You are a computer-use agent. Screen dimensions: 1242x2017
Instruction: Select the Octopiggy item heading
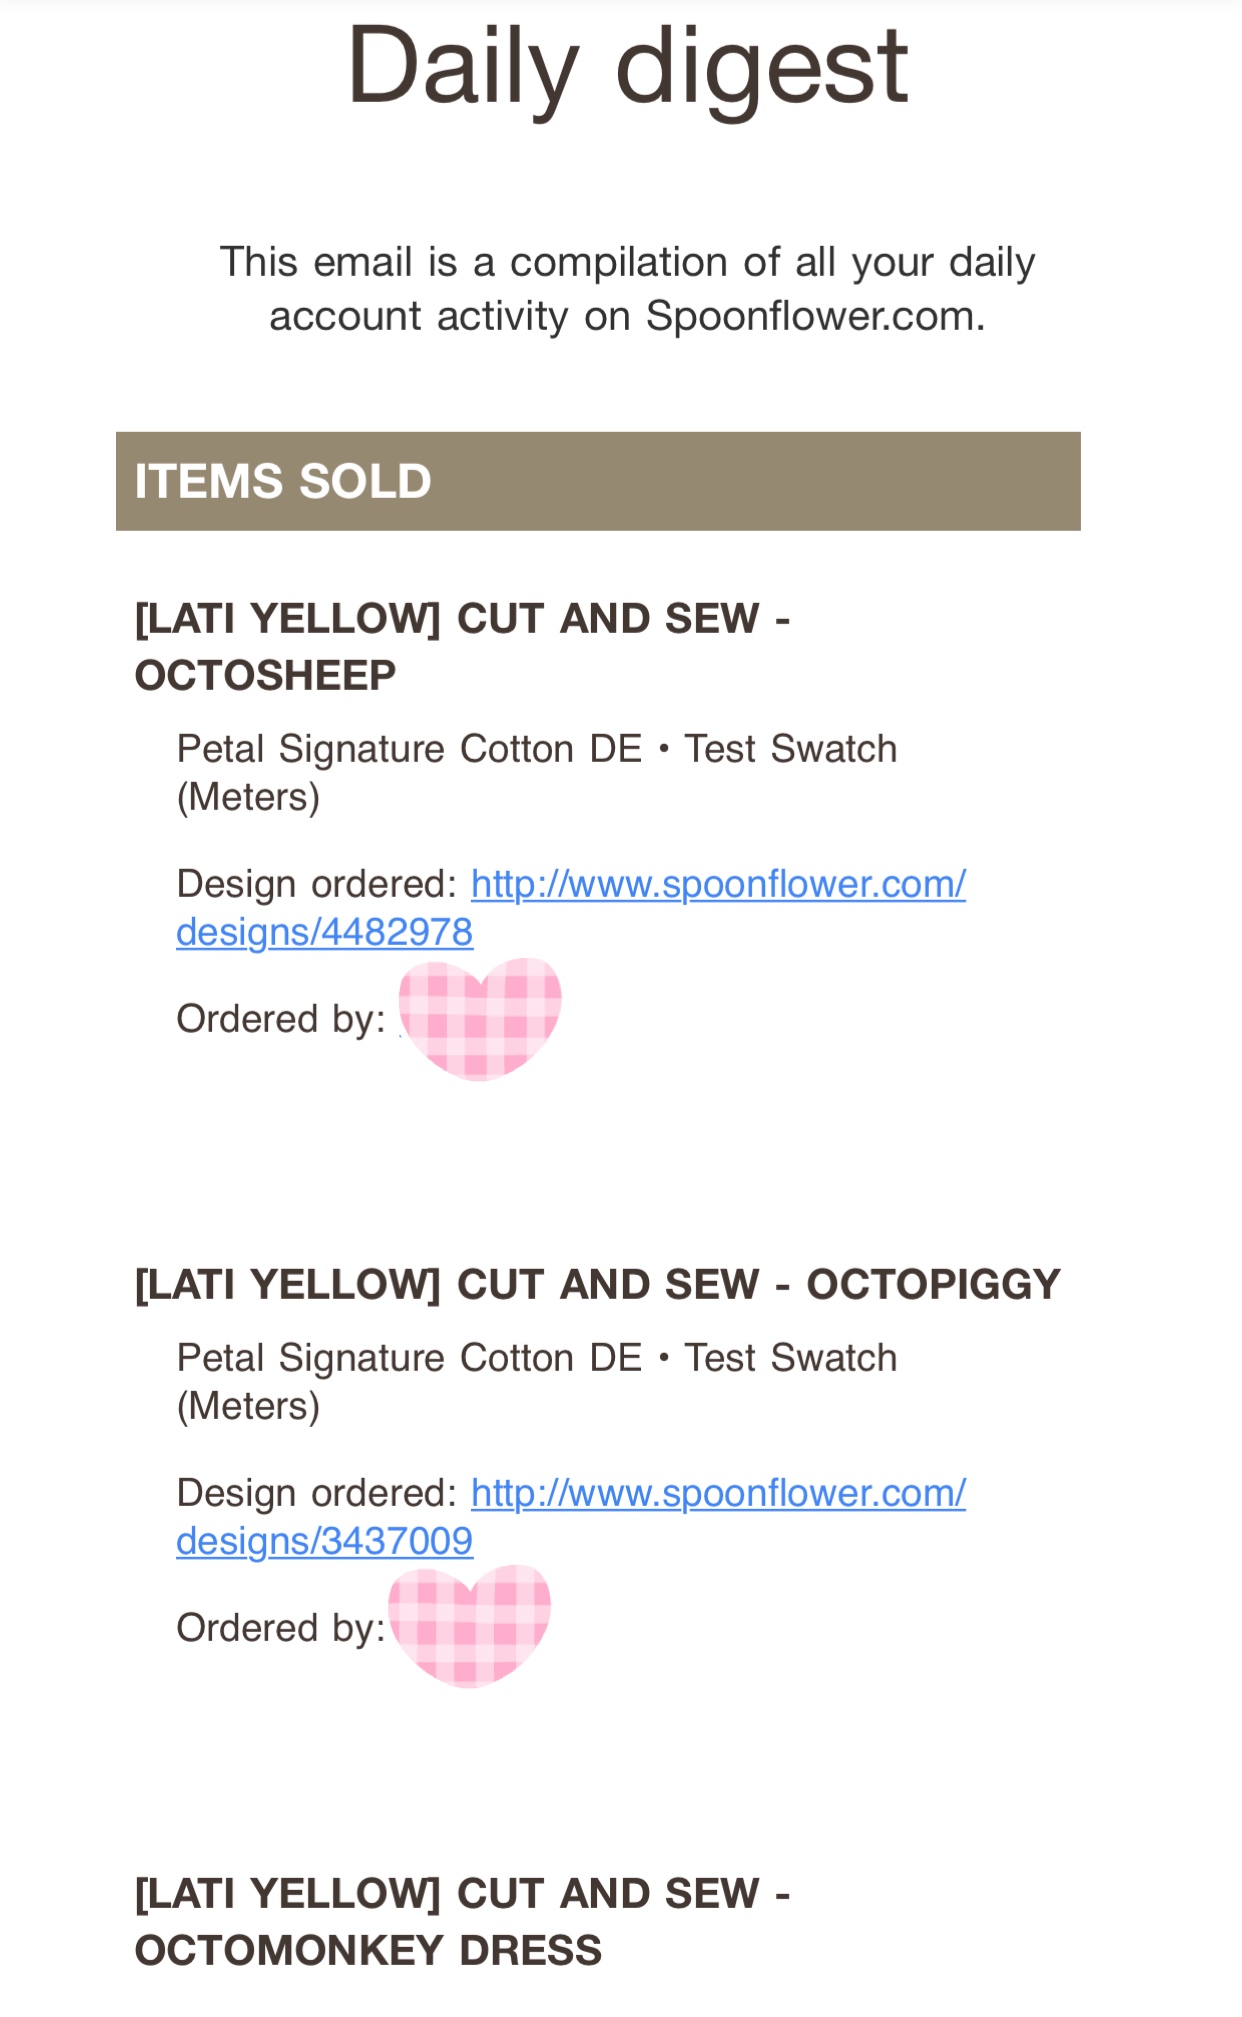click(x=598, y=1285)
